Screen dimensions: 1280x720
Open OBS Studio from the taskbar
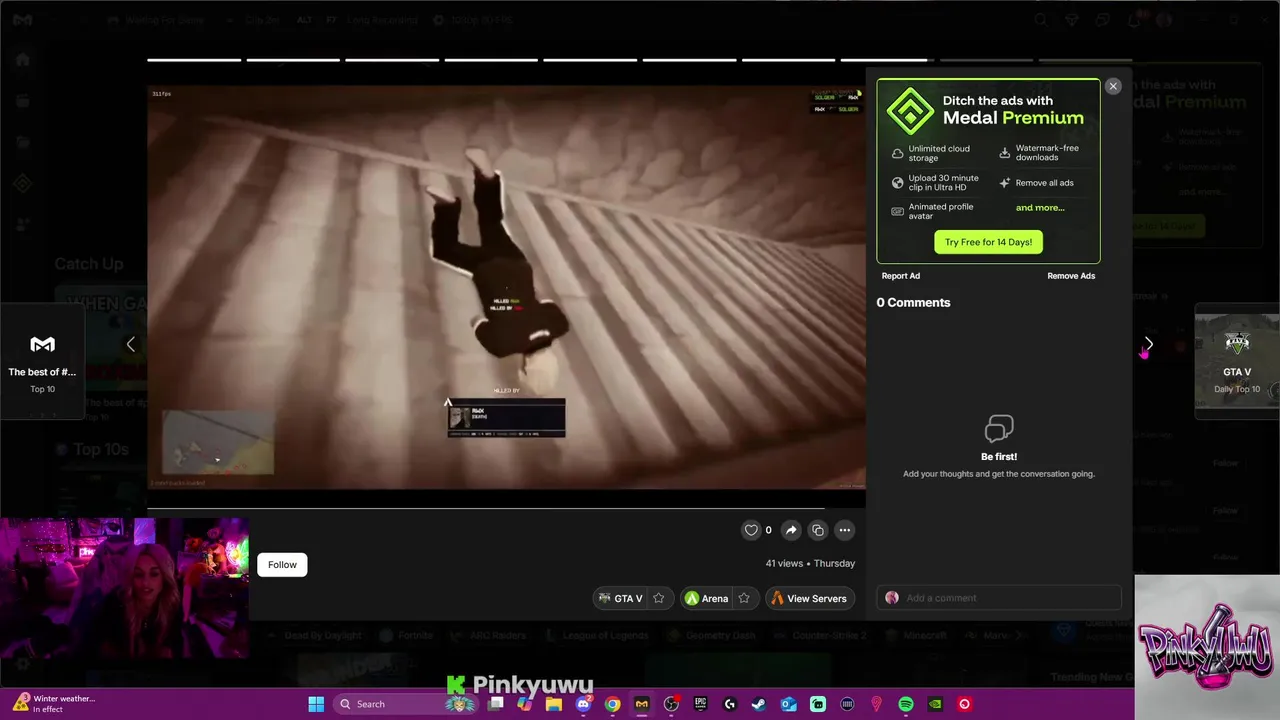[x=672, y=704]
